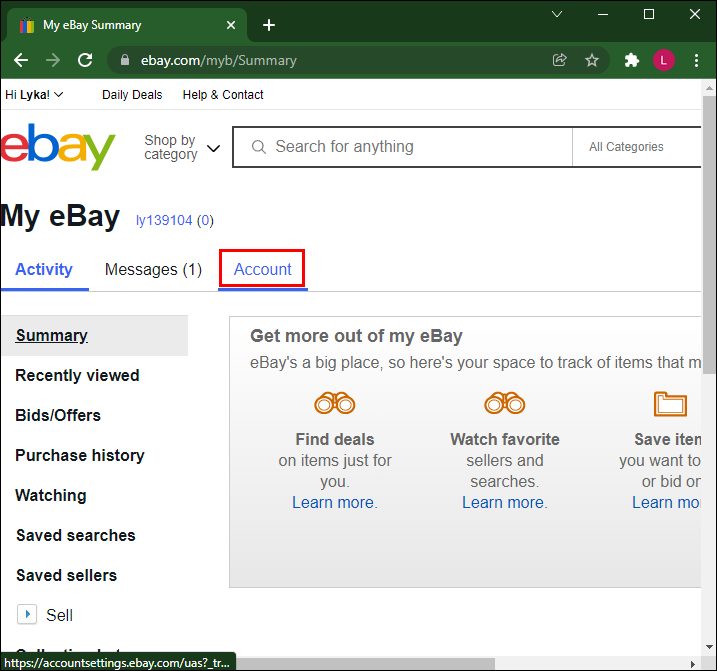Click the eBay logo
This screenshot has height=671, width=717.
point(57,146)
